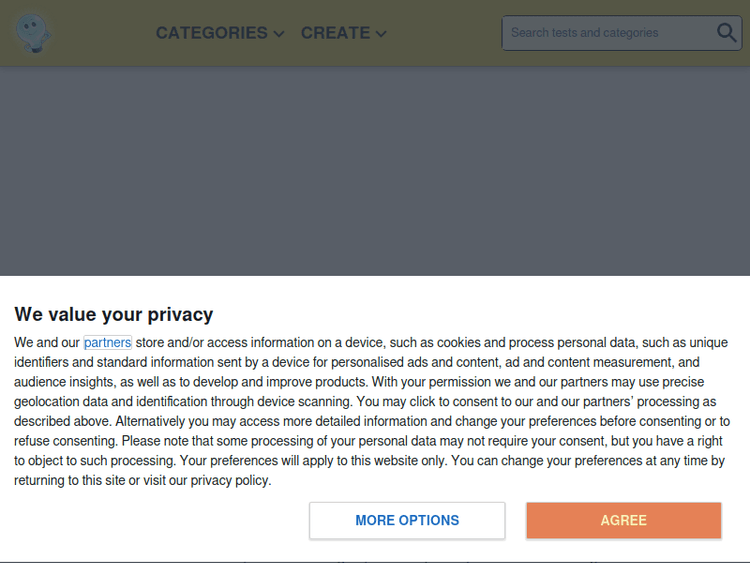The width and height of the screenshot is (750, 563).
Task: Click the words 'audience insights' in the notice
Action: (60, 382)
